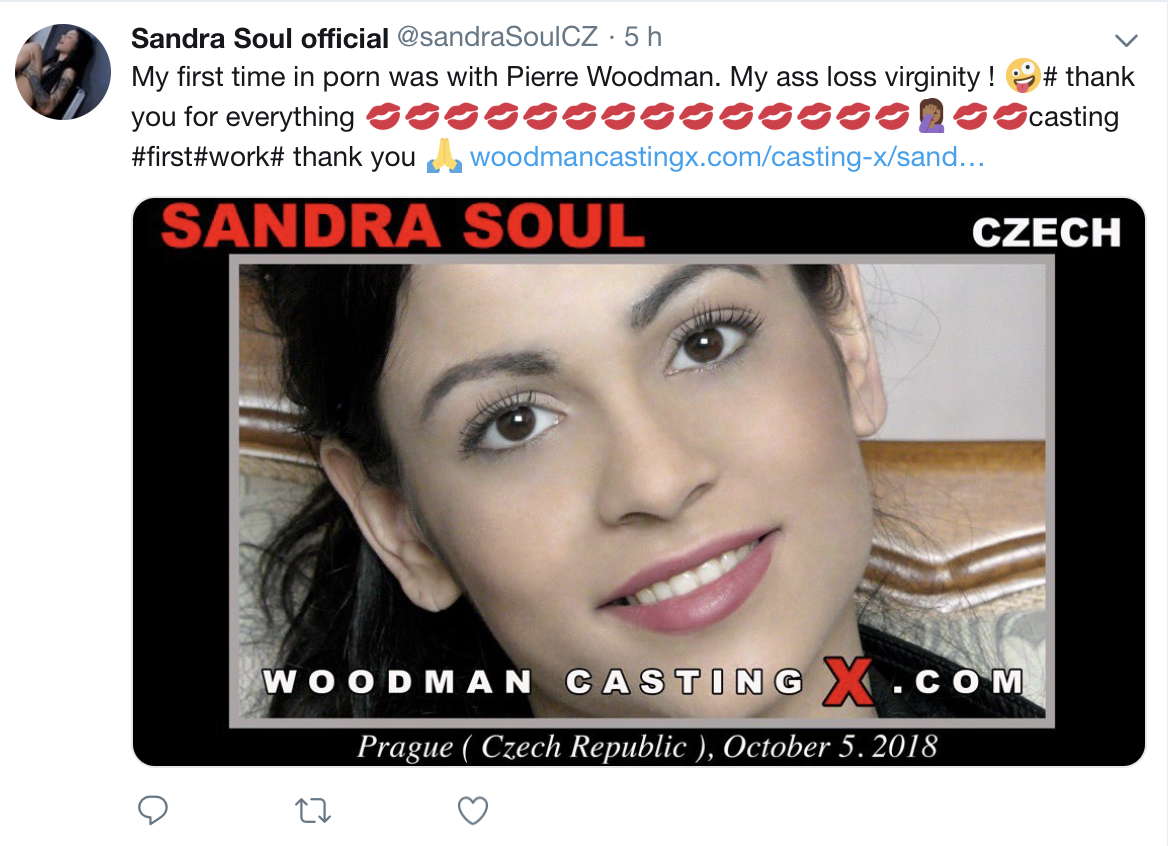Image resolution: width=1168 pixels, height=846 pixels.
Task: Click the Prague October 5. 2018 caption
Action: tap(647, 746)
